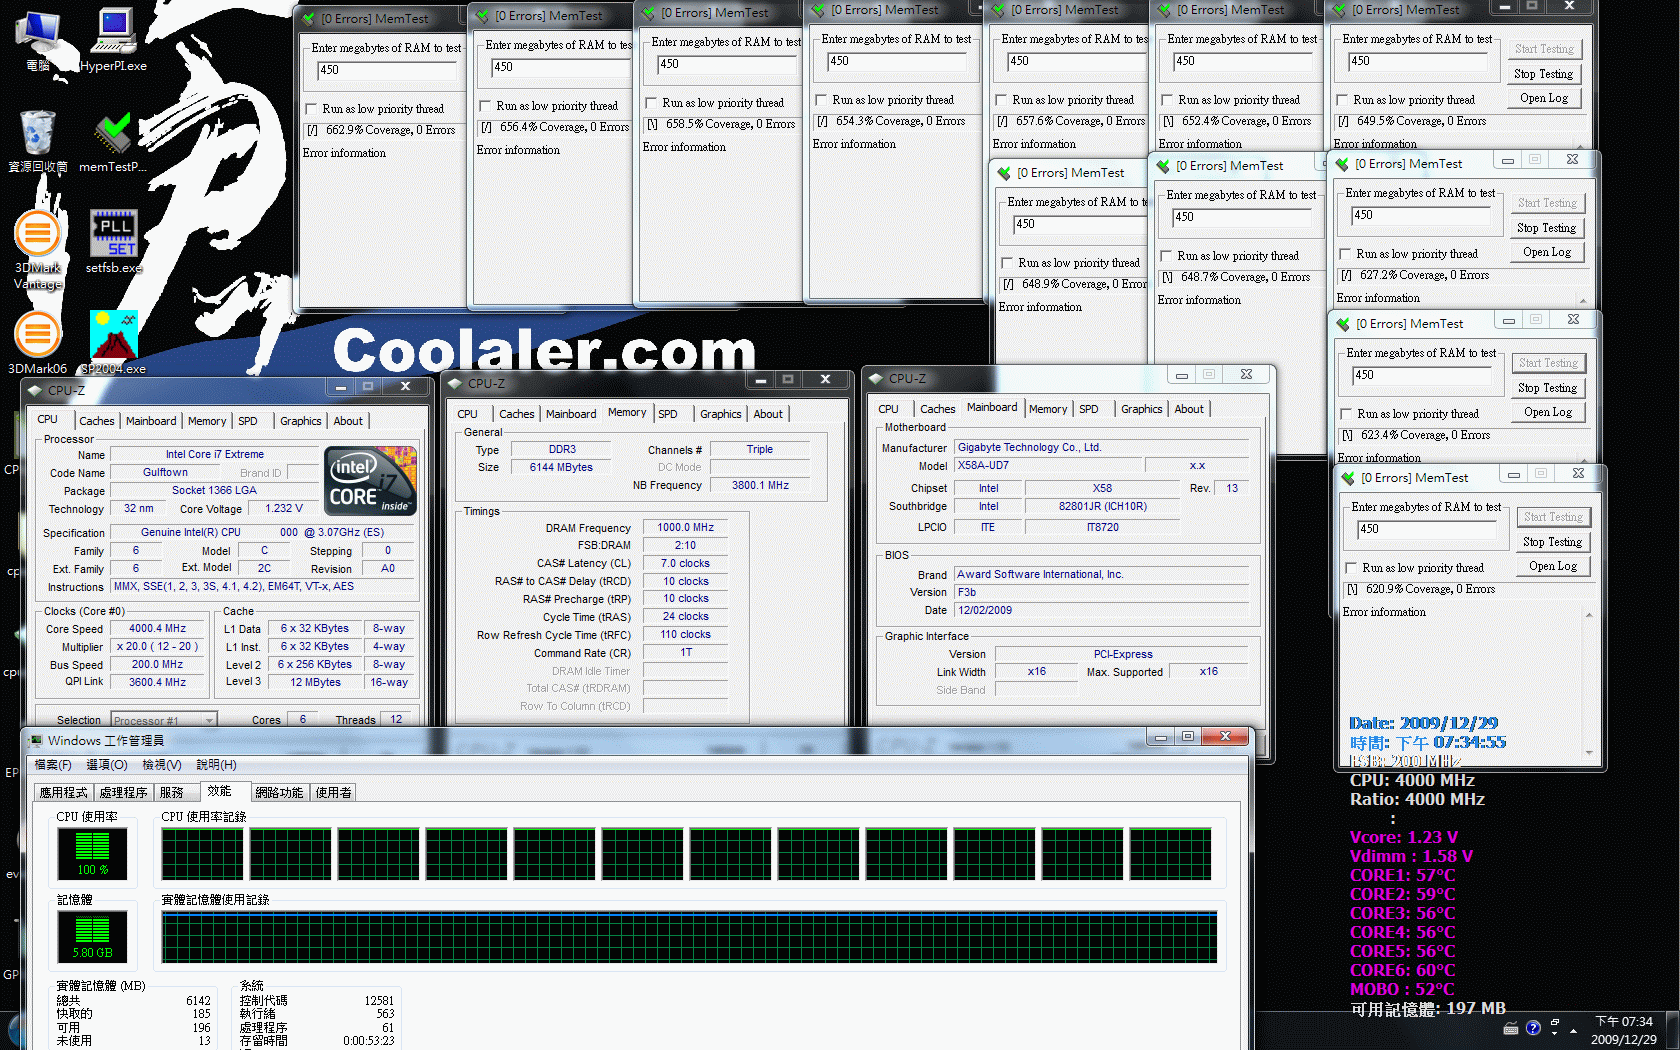The height and width of the screenshot is (1050, 1680).
Task: Click title icon of MemTest window with 656.4% coverage
Action: pos(483,16)
